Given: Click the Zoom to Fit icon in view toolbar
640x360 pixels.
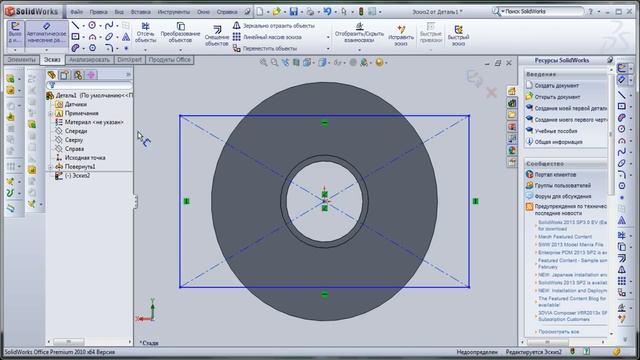Looking at the screenshot, I should [x=264, y=62].
